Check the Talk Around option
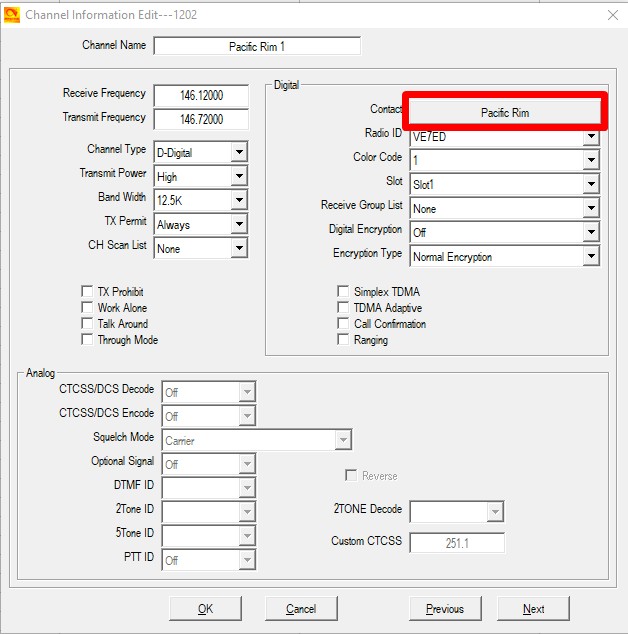628x634 pixels. point(88,324)
